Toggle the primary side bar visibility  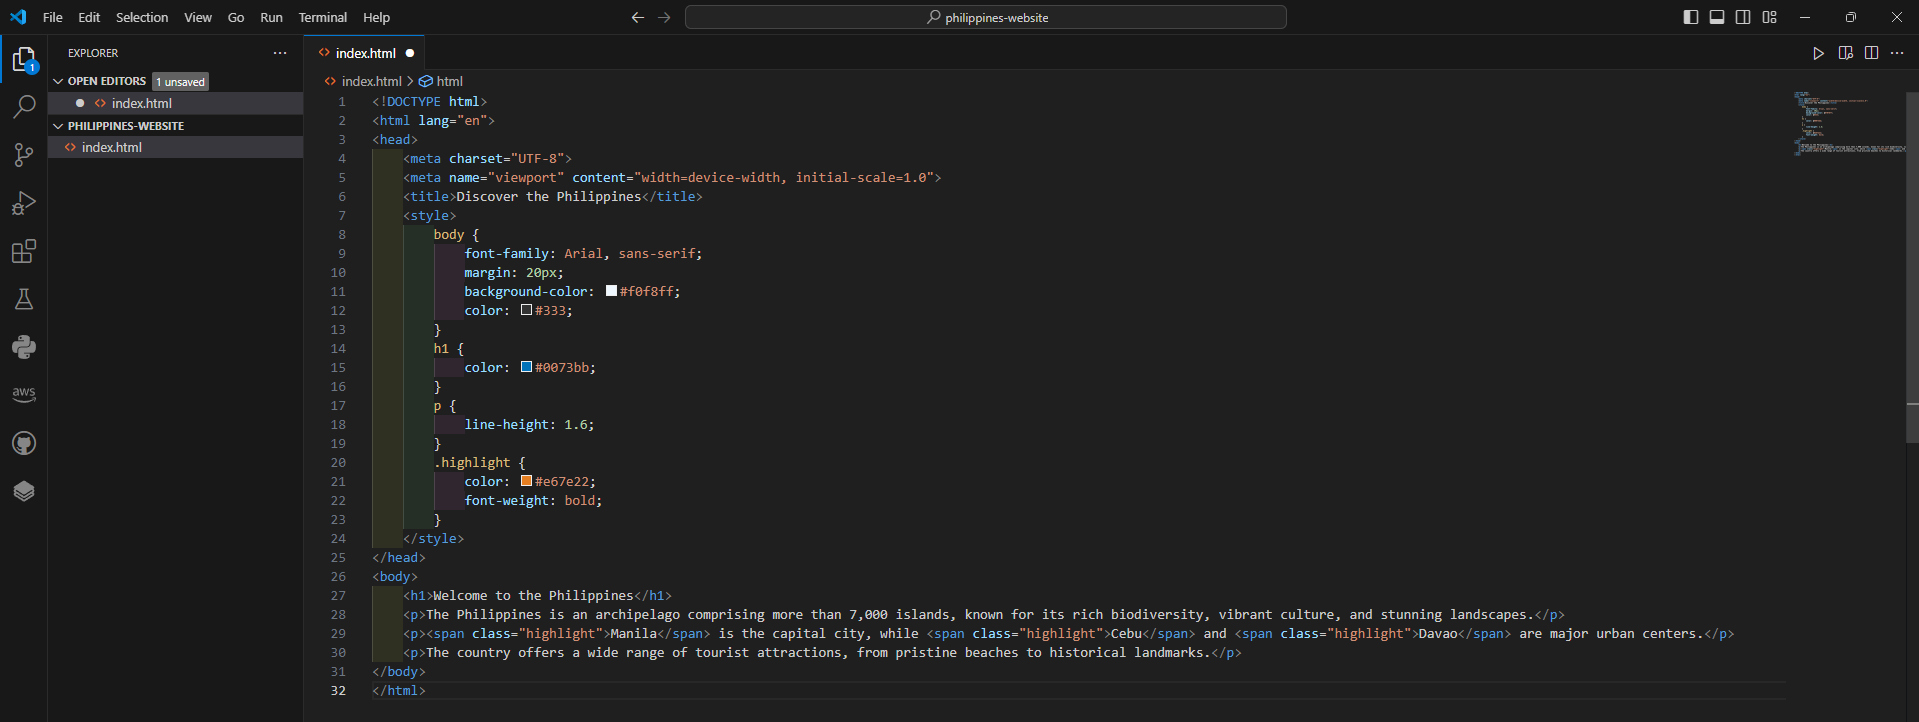tap(1691, 17)
